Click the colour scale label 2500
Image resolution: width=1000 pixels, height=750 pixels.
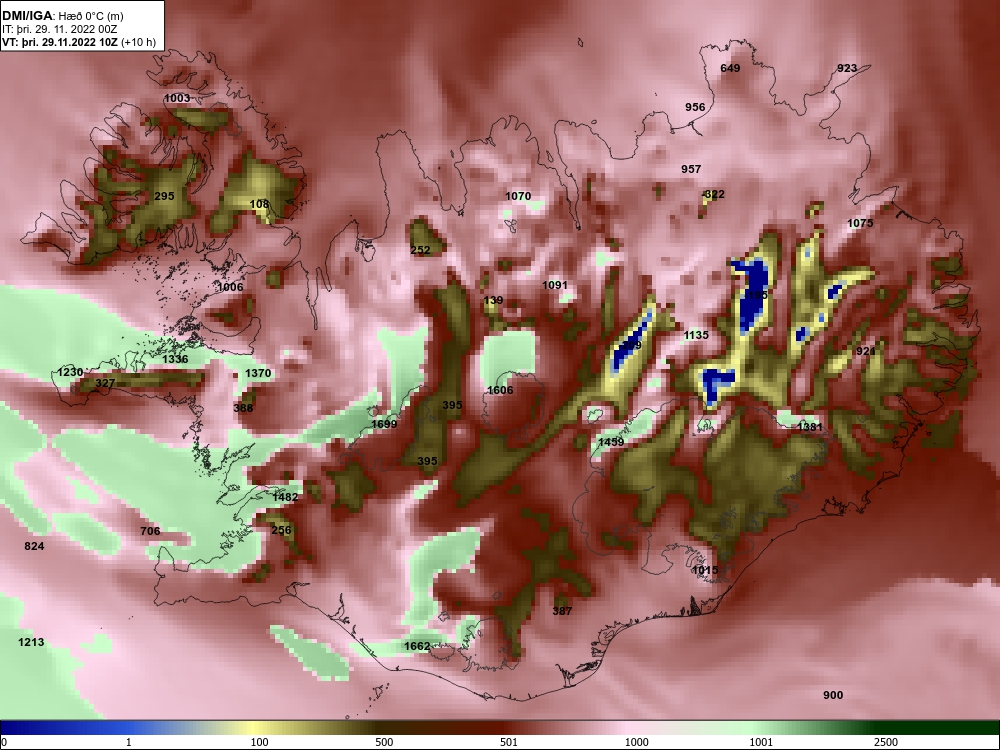point(886,742)
